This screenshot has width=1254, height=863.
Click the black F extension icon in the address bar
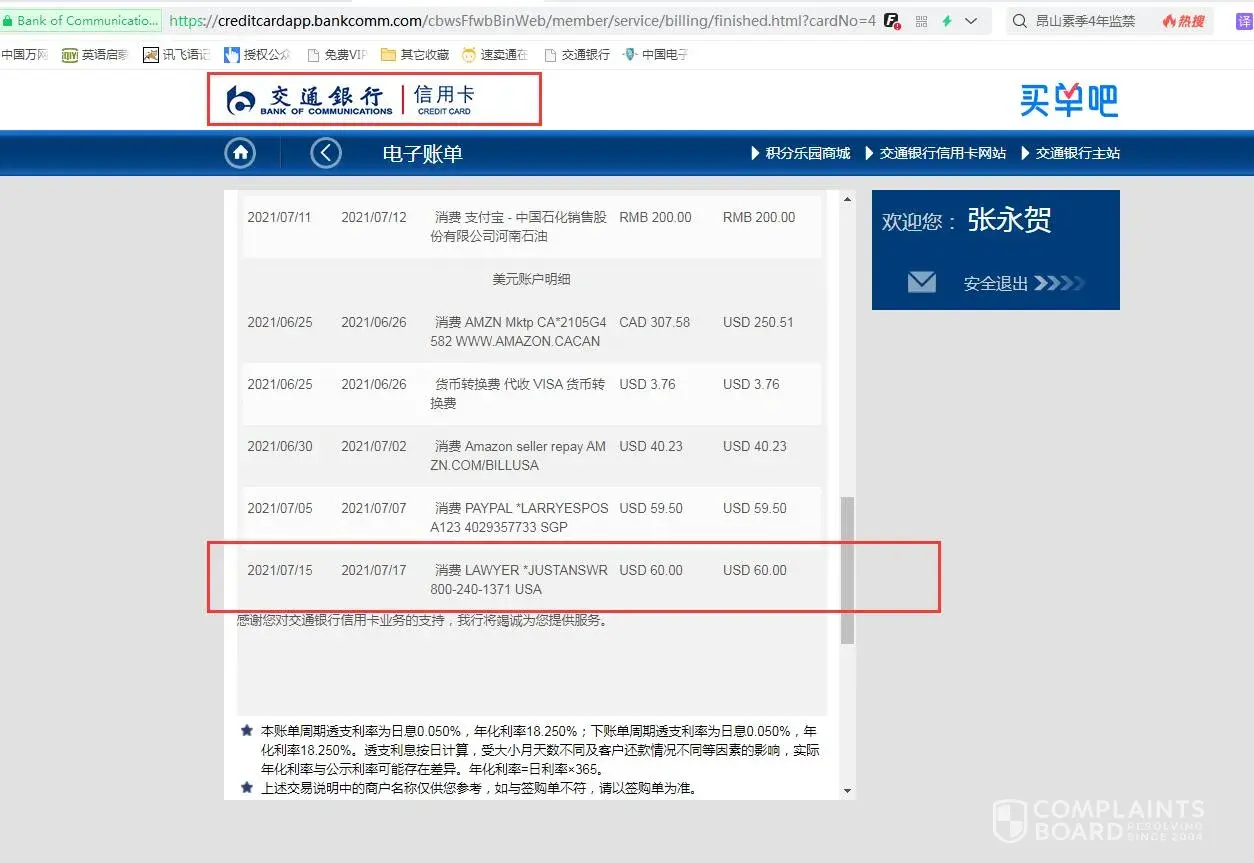pyautogui.click(x=892, y=21)
